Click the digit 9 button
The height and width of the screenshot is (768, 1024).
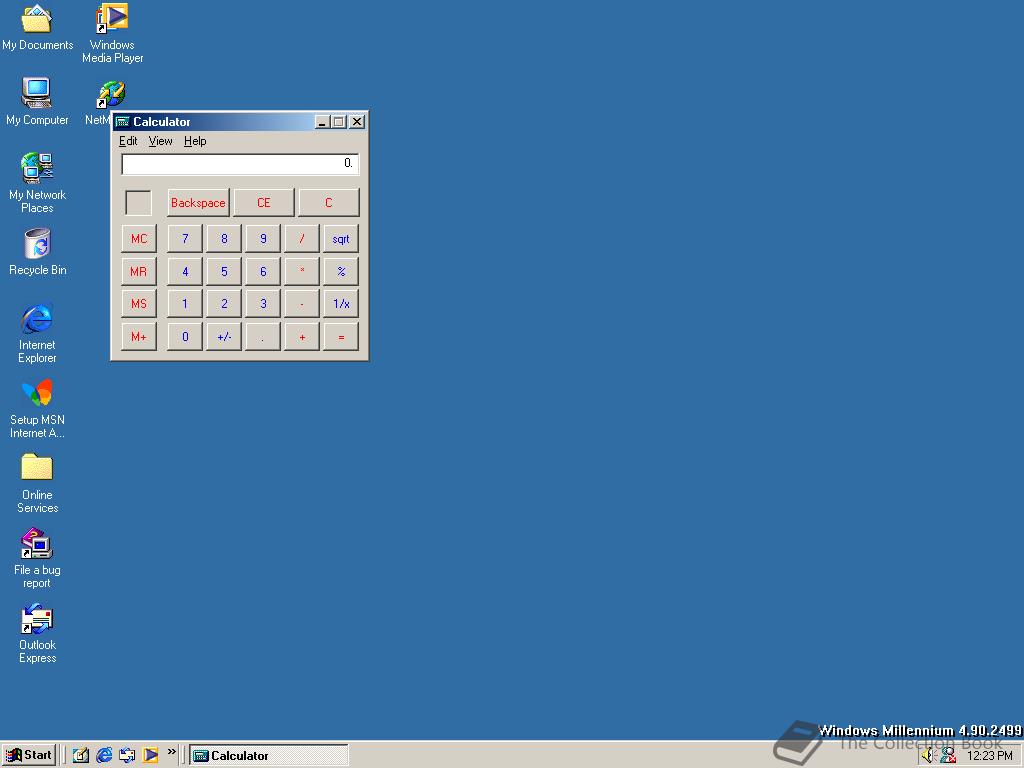click(263, 239)
